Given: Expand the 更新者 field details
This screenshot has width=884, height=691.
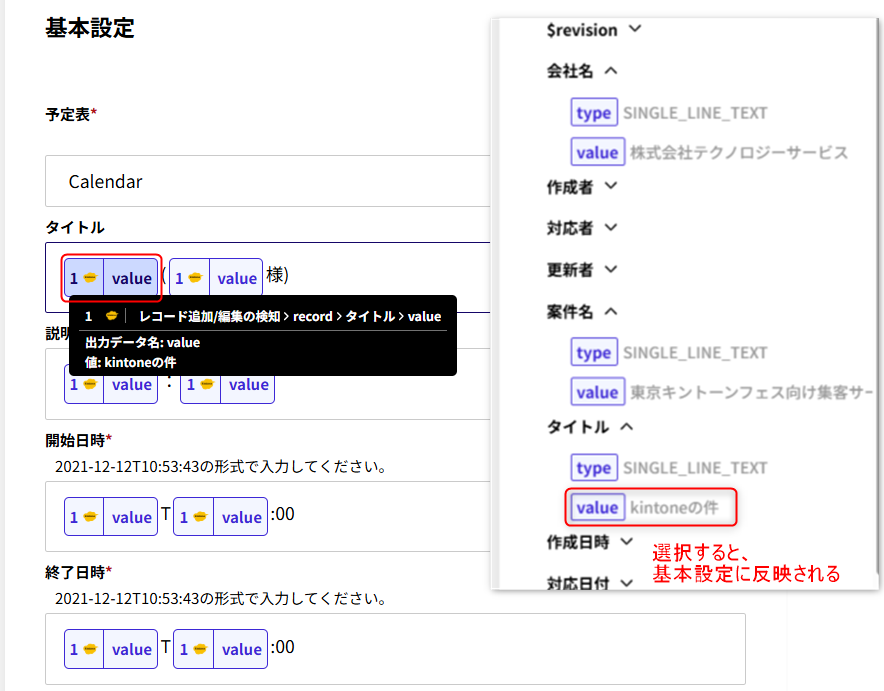Looking at the screenshot, I should tap(610, 269).
